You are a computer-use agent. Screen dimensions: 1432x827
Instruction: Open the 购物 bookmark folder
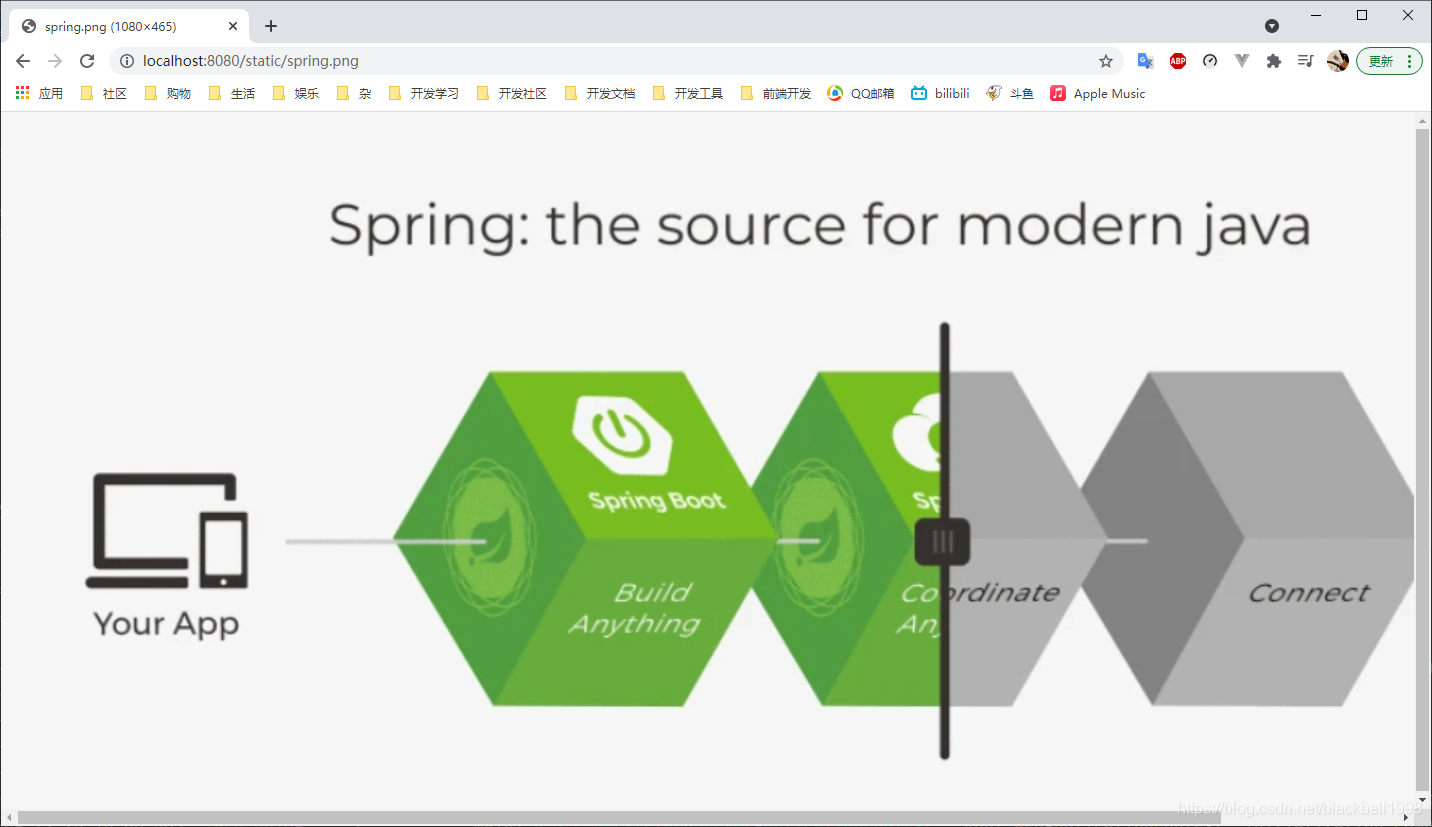(167, 93)
